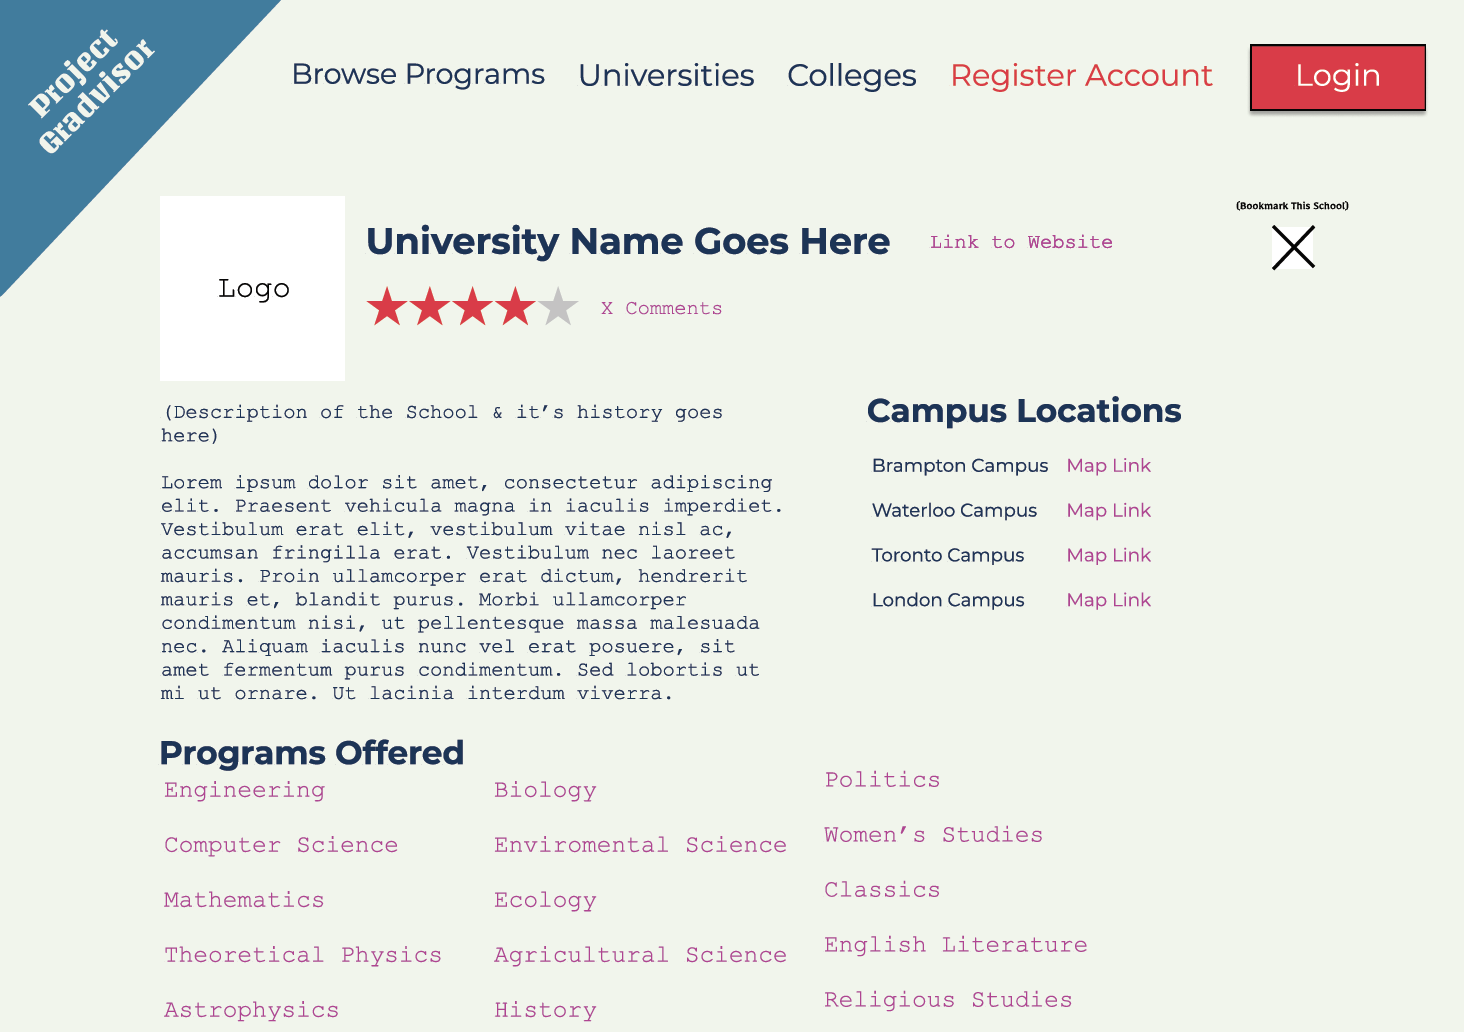1464x1032 pixels.
Task: Click Register Account link
Action: coord(1081,76)
